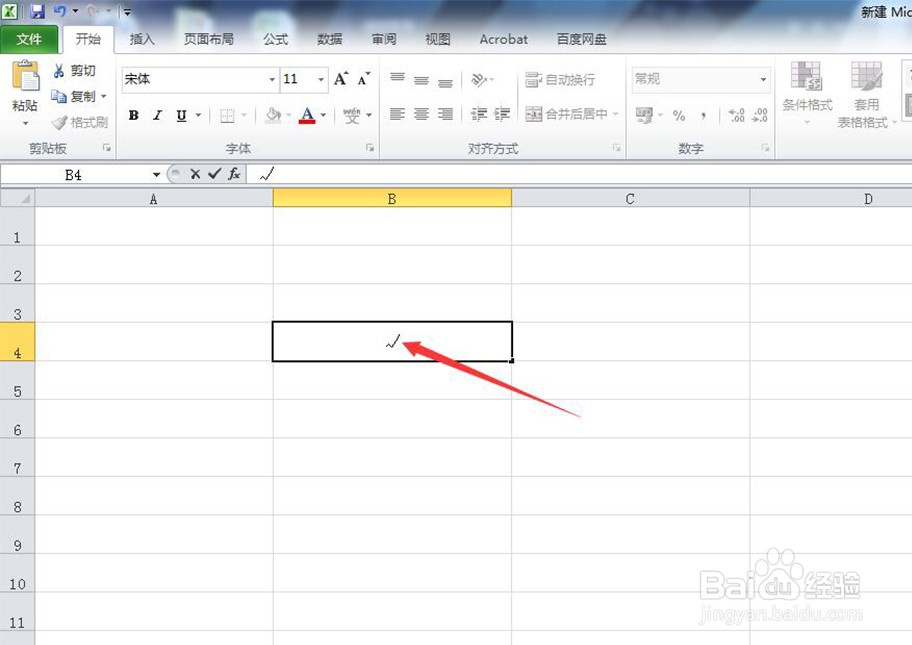
Task: Confirm the entry with the formula bar checkmark
Action: tap(213, 173)
